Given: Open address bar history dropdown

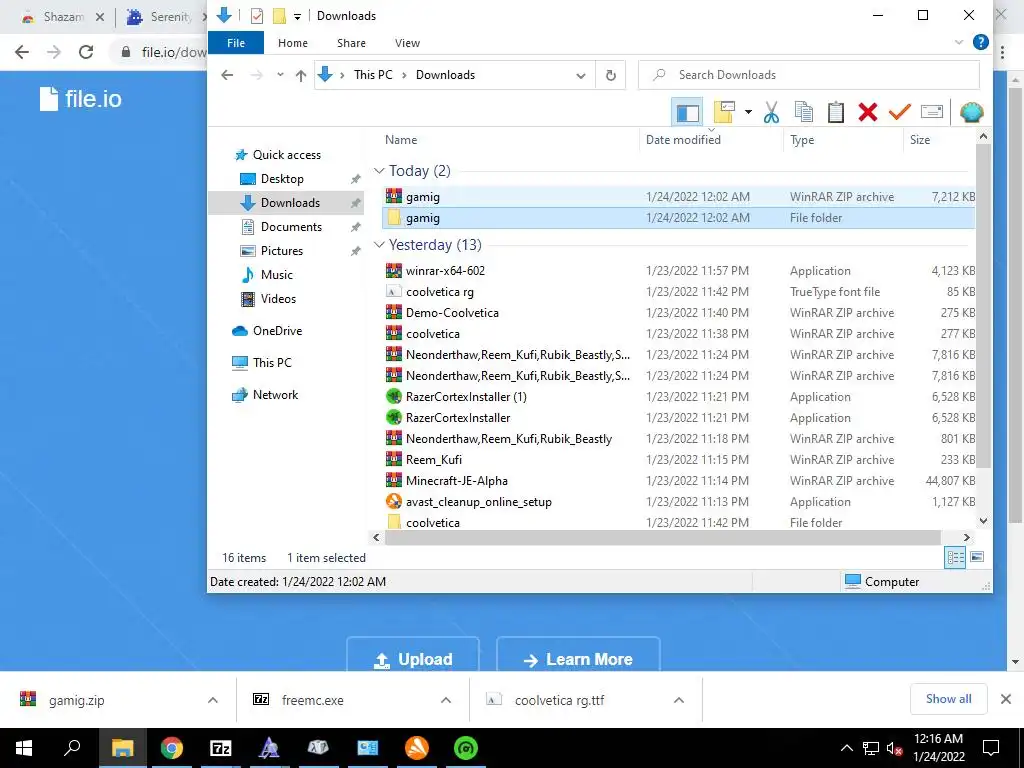Looking at the screenshot, I should [x=581, y=76].
